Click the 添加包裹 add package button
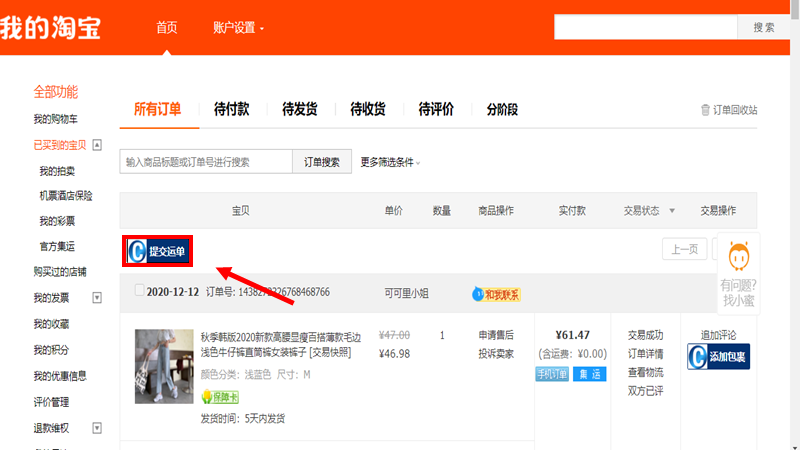Viewport: 800px width, 450px height. tap(718, 357)
